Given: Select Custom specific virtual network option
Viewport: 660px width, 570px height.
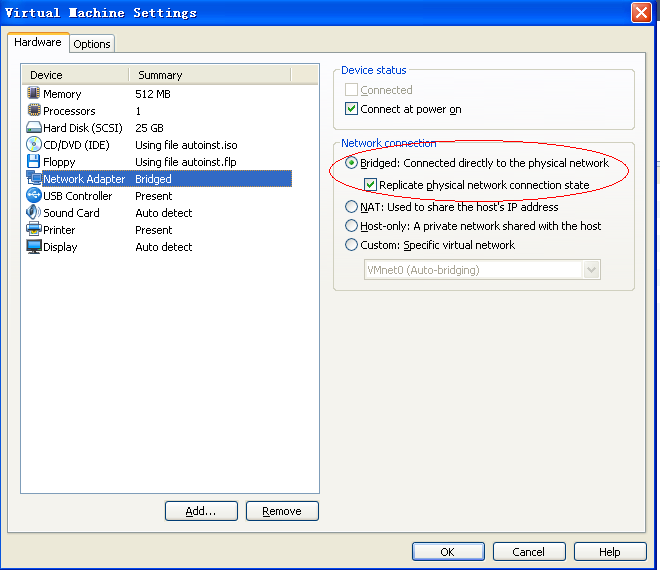Looking at the screenshot, I should (351, 245).
